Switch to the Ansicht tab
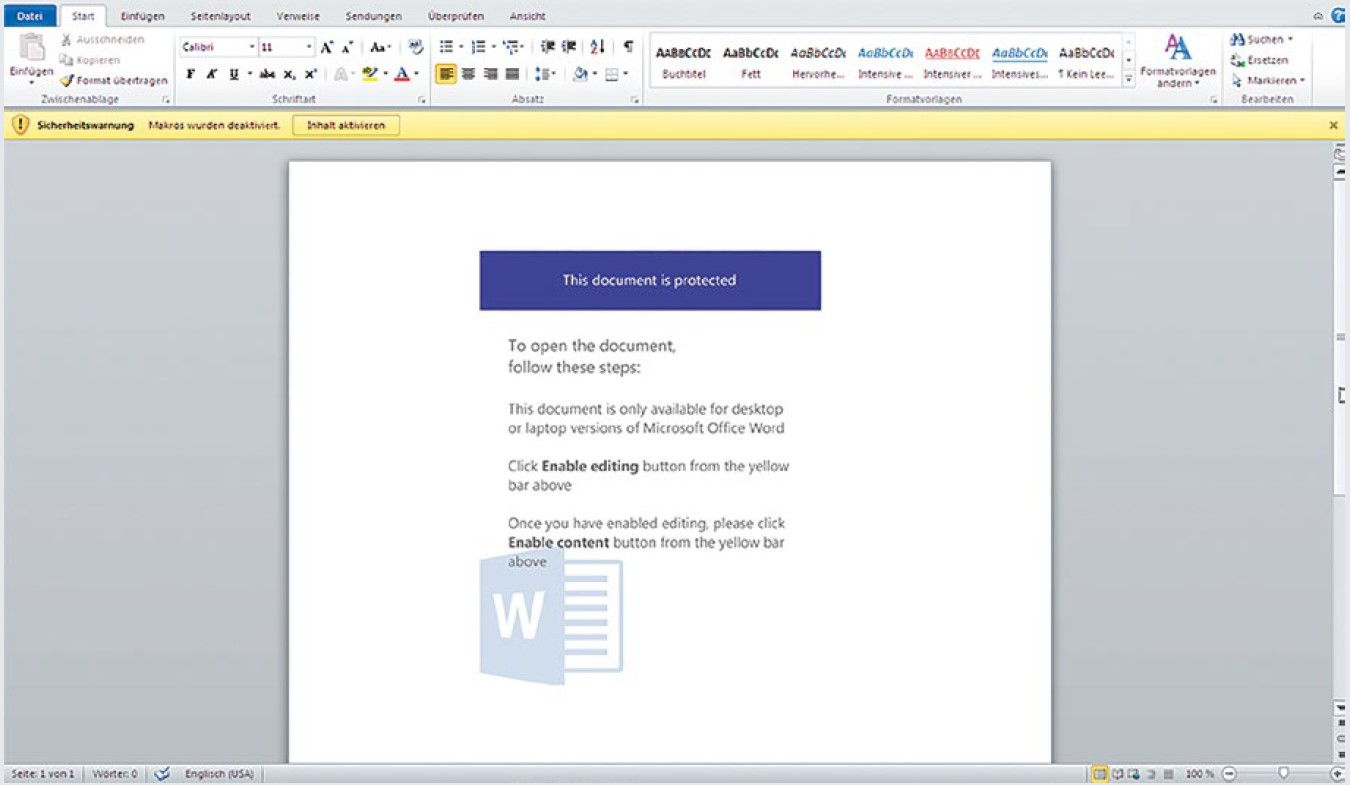This screenshot has height=785, width=1350. point(527,17)
